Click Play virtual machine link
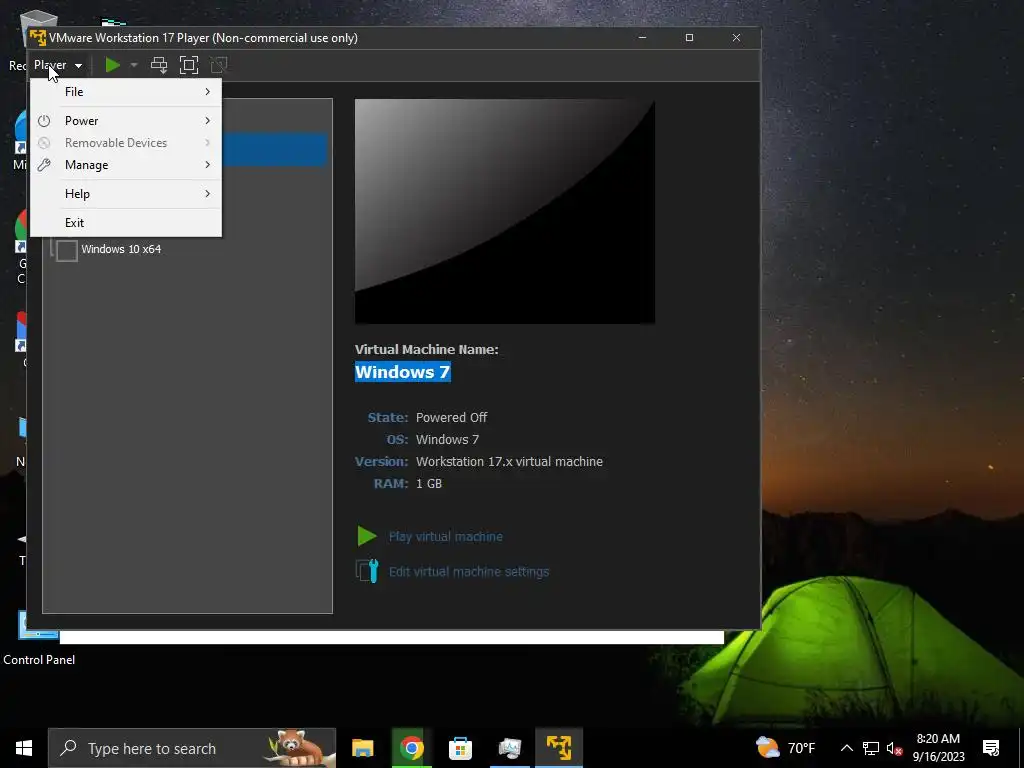 point(445,537)
